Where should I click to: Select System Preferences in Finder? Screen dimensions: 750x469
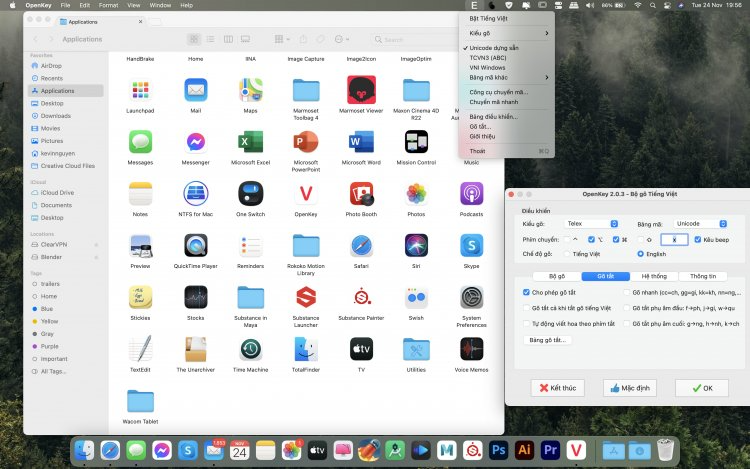click(471, 297)
